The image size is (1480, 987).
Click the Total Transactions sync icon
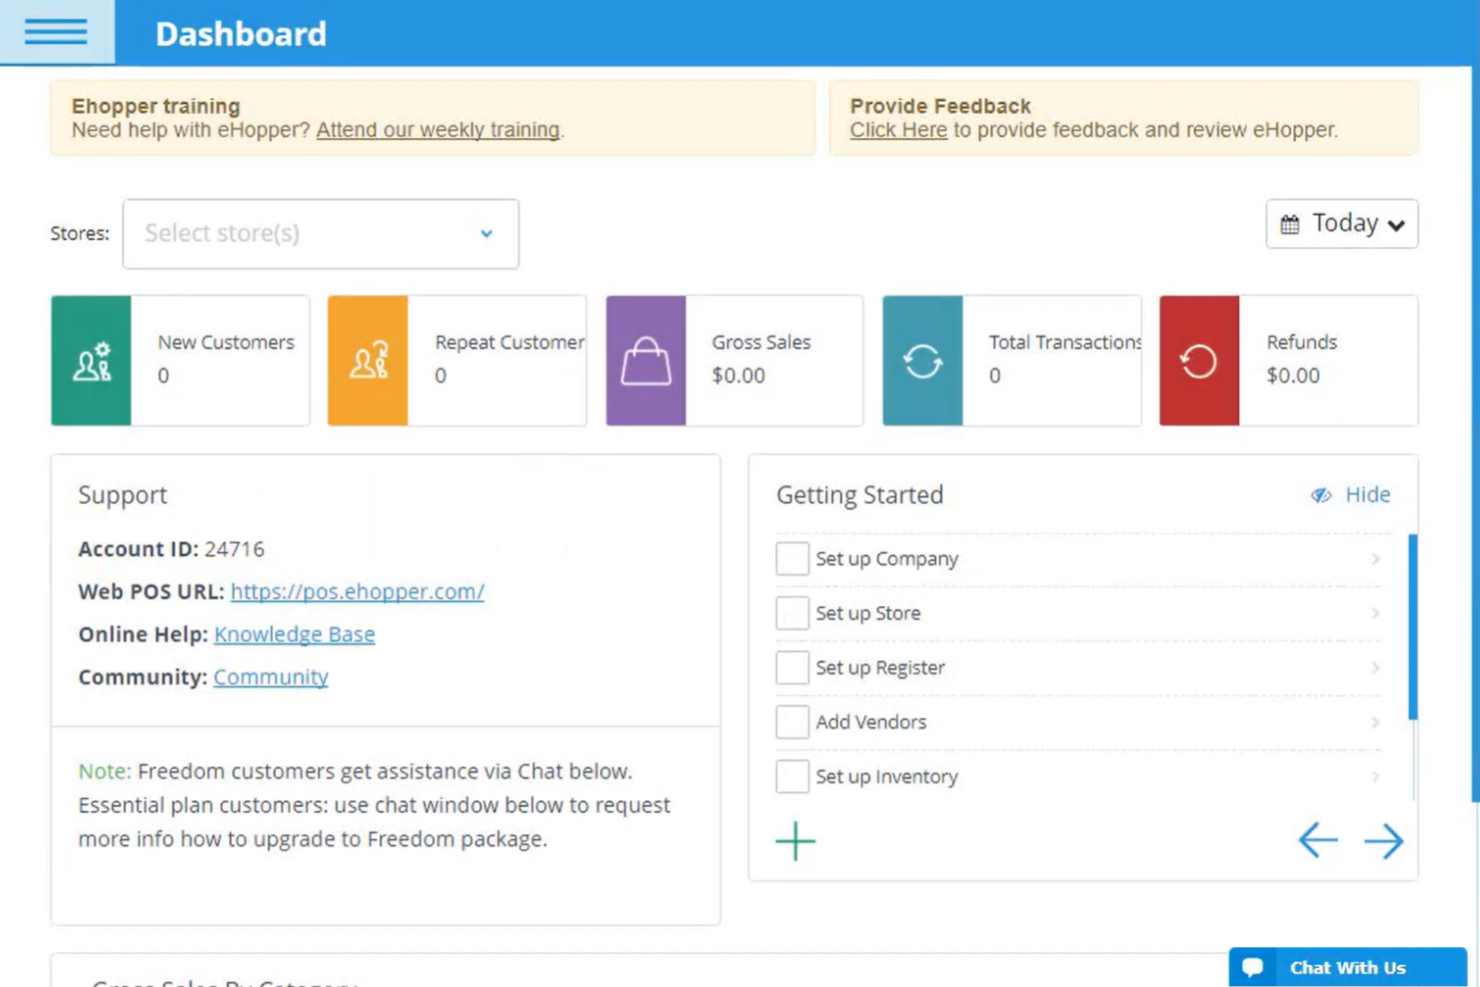(922, 360)
